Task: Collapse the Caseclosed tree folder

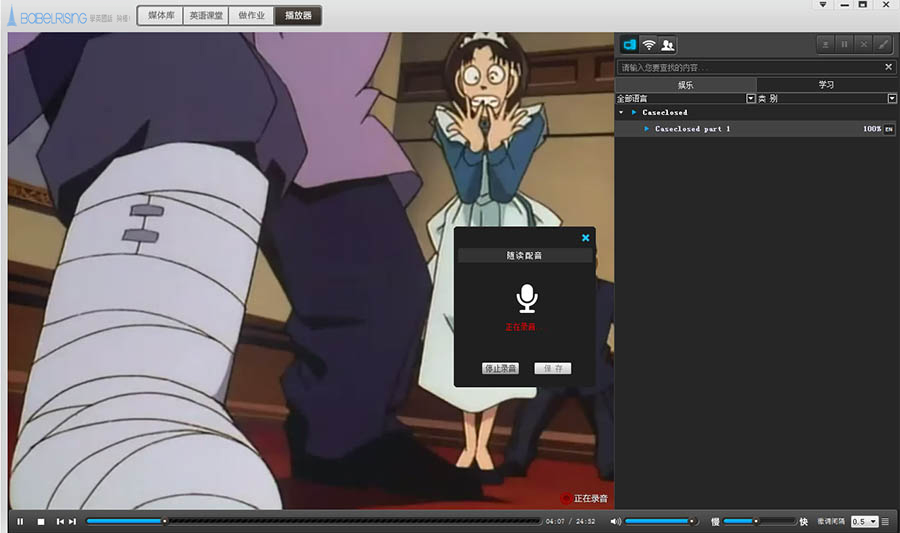Action: (621, 112)
